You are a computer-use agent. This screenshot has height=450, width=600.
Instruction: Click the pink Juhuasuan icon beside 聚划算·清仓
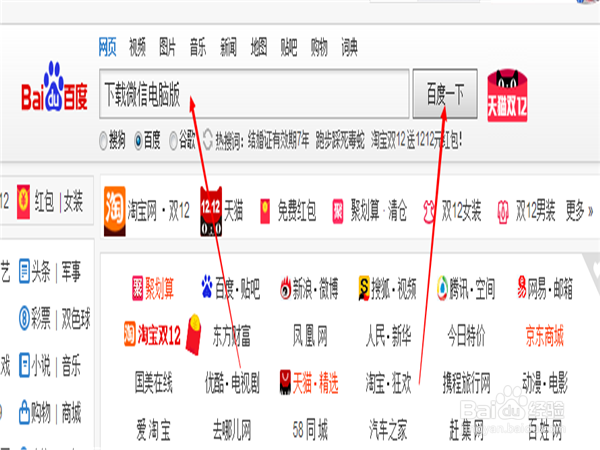point(338,211)
